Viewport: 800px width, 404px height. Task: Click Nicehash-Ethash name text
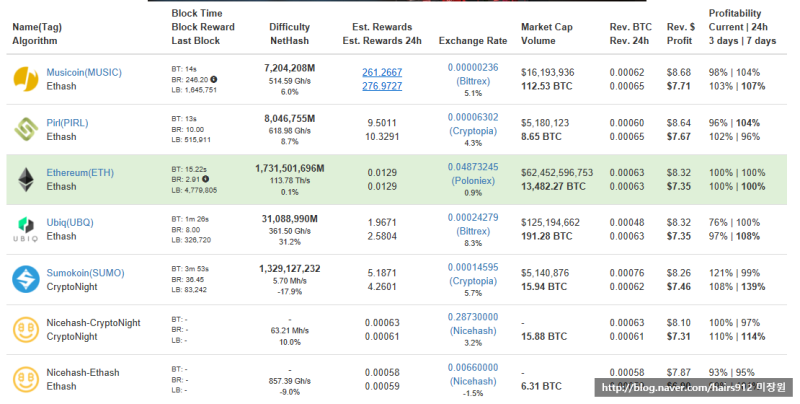point(83,373)
